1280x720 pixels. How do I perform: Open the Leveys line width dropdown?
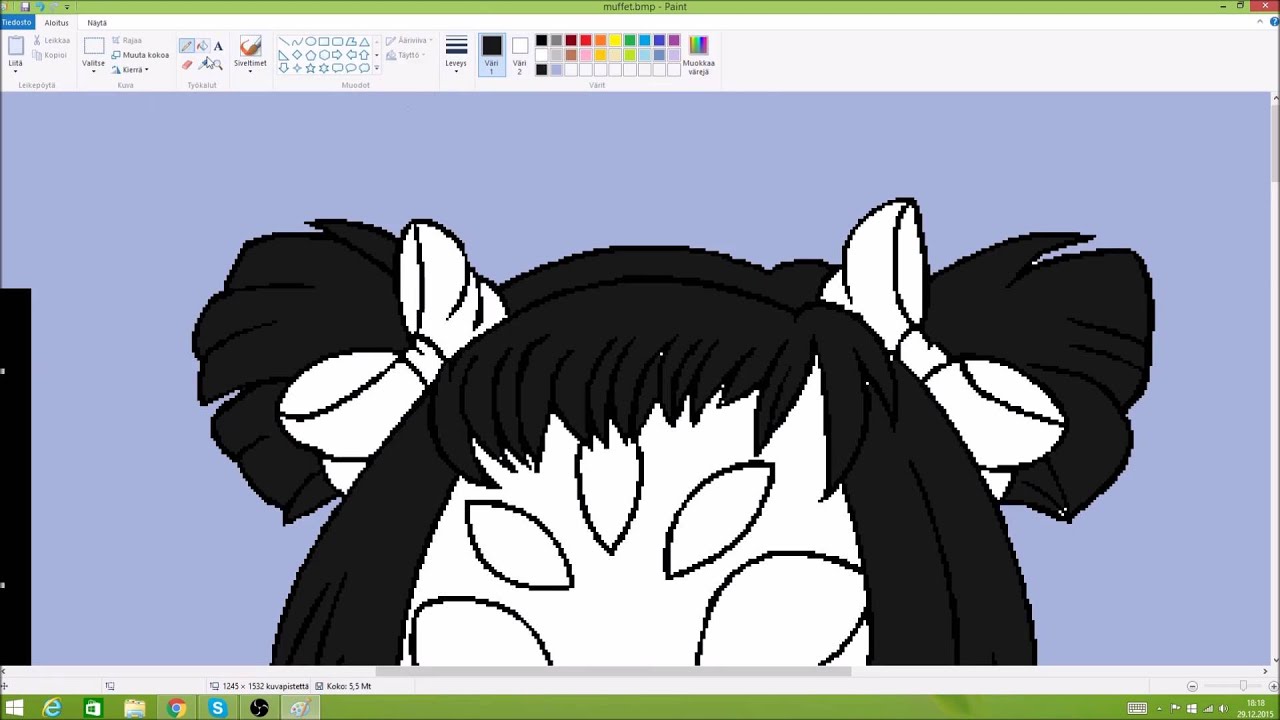coord(456,56)
